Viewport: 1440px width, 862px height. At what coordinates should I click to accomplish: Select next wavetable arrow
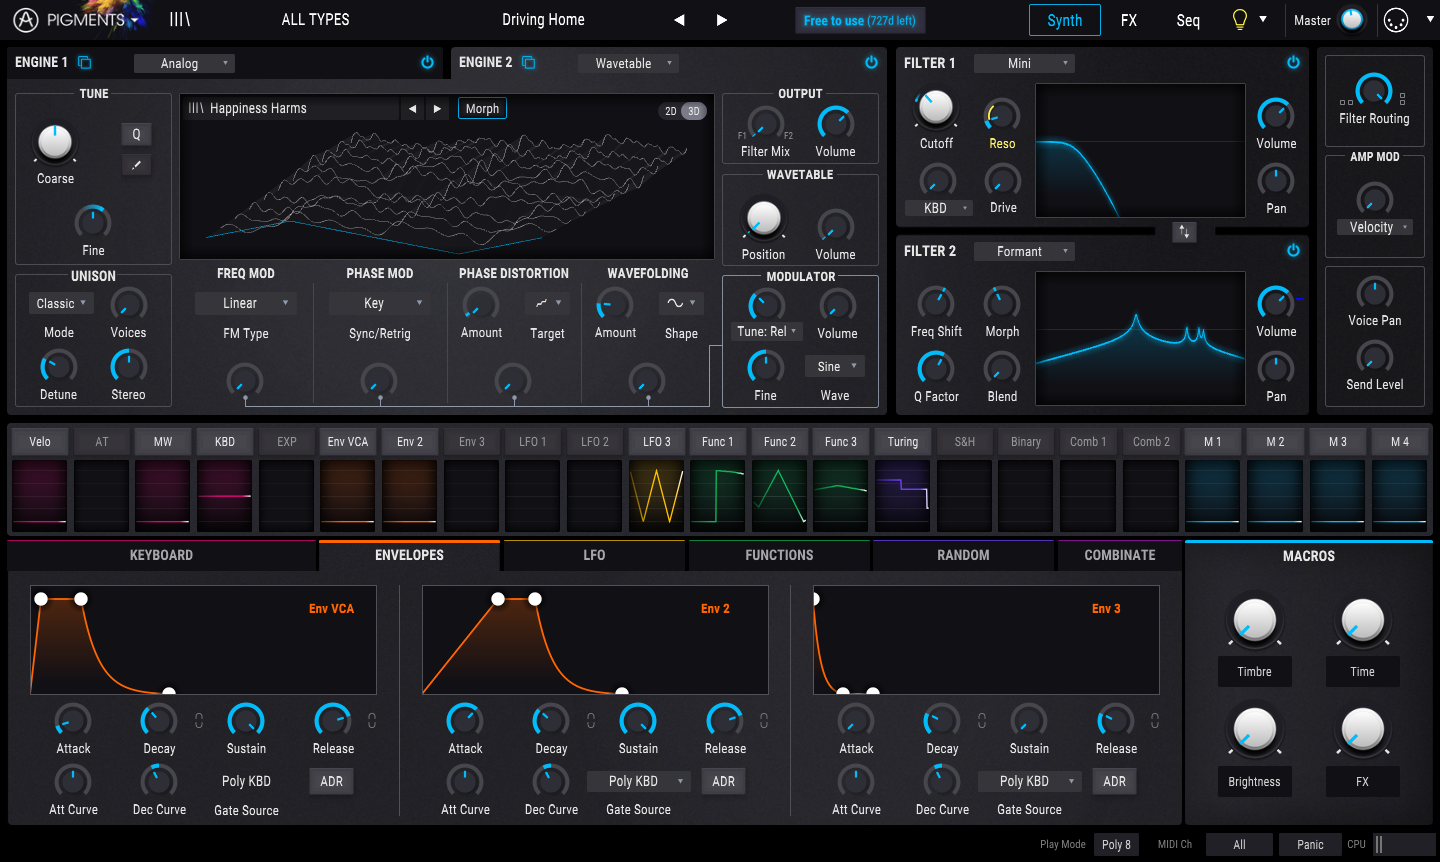[x=437, y=109]
